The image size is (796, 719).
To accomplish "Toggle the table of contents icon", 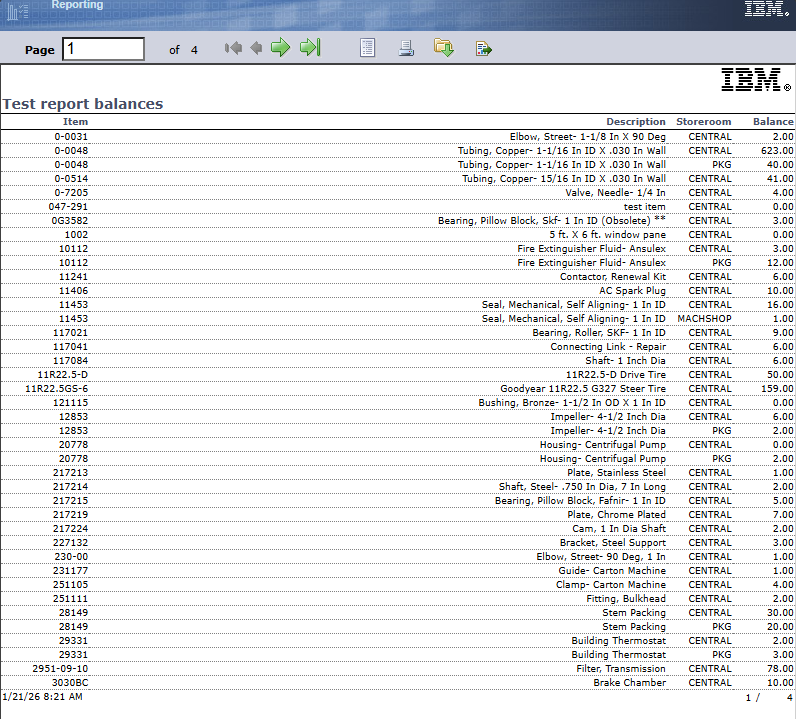I will point(367,48).
